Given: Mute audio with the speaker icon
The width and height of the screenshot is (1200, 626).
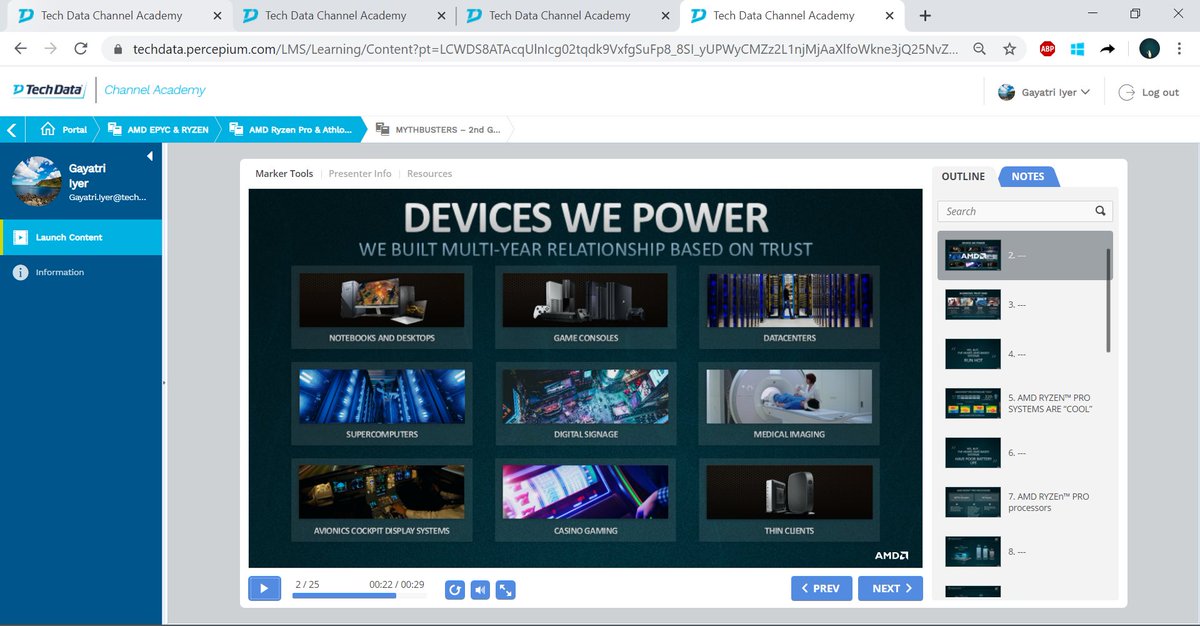Looking at the screenshot, I should (480, 590).
